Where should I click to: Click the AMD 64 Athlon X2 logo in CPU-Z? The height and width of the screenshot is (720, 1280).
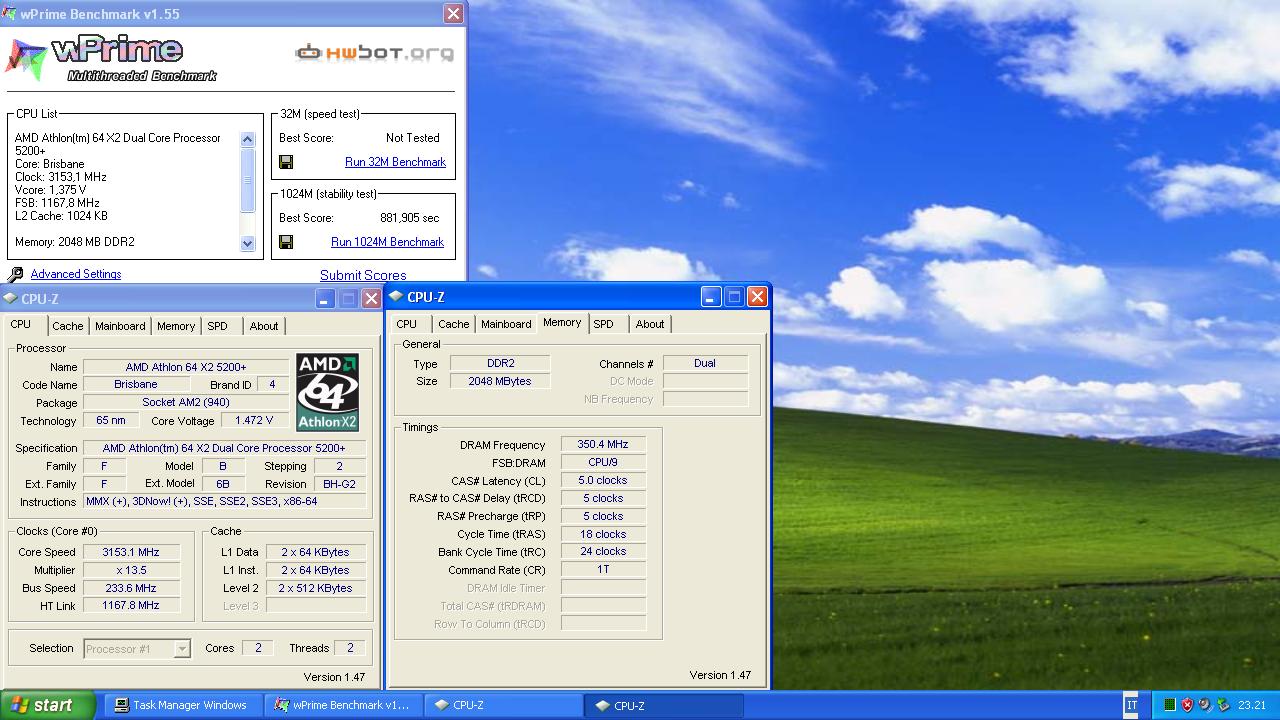click(x=327, y=392)
